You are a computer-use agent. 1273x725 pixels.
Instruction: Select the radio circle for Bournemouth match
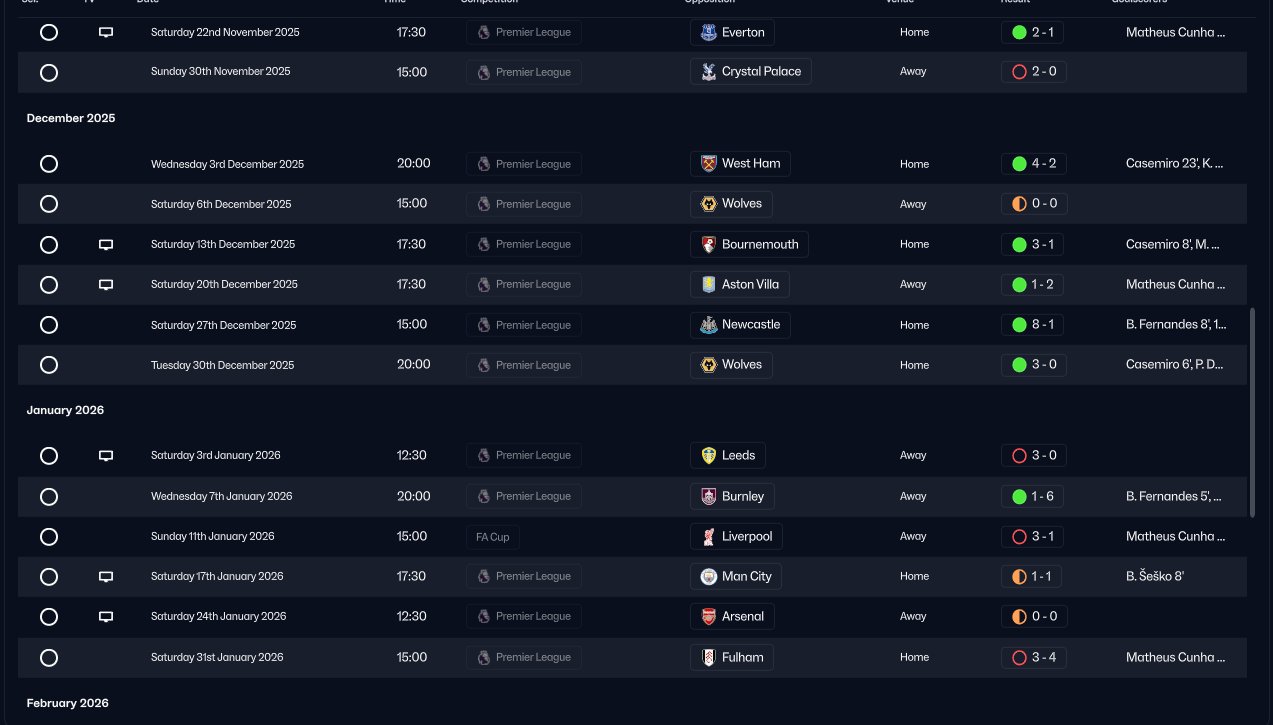49,244
